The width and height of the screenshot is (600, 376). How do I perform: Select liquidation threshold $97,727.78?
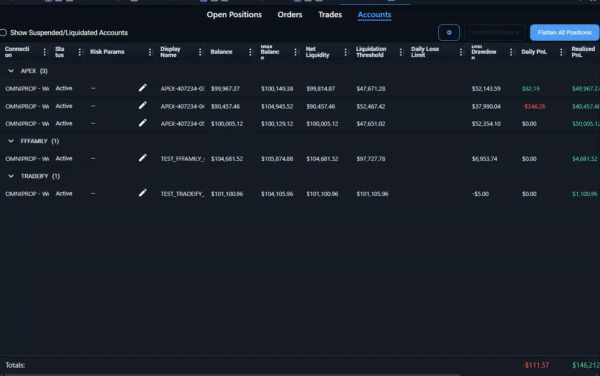(371, 159)
